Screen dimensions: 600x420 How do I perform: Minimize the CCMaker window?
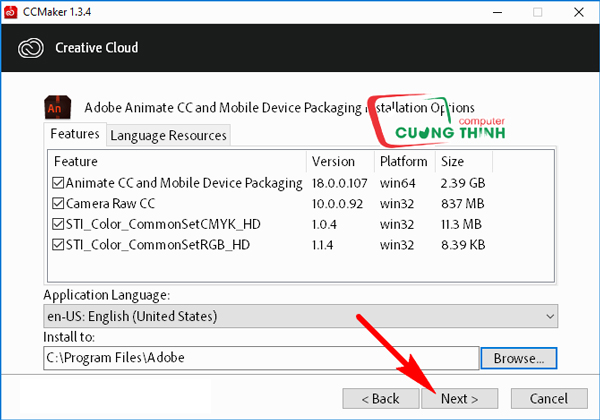point(497,13)
